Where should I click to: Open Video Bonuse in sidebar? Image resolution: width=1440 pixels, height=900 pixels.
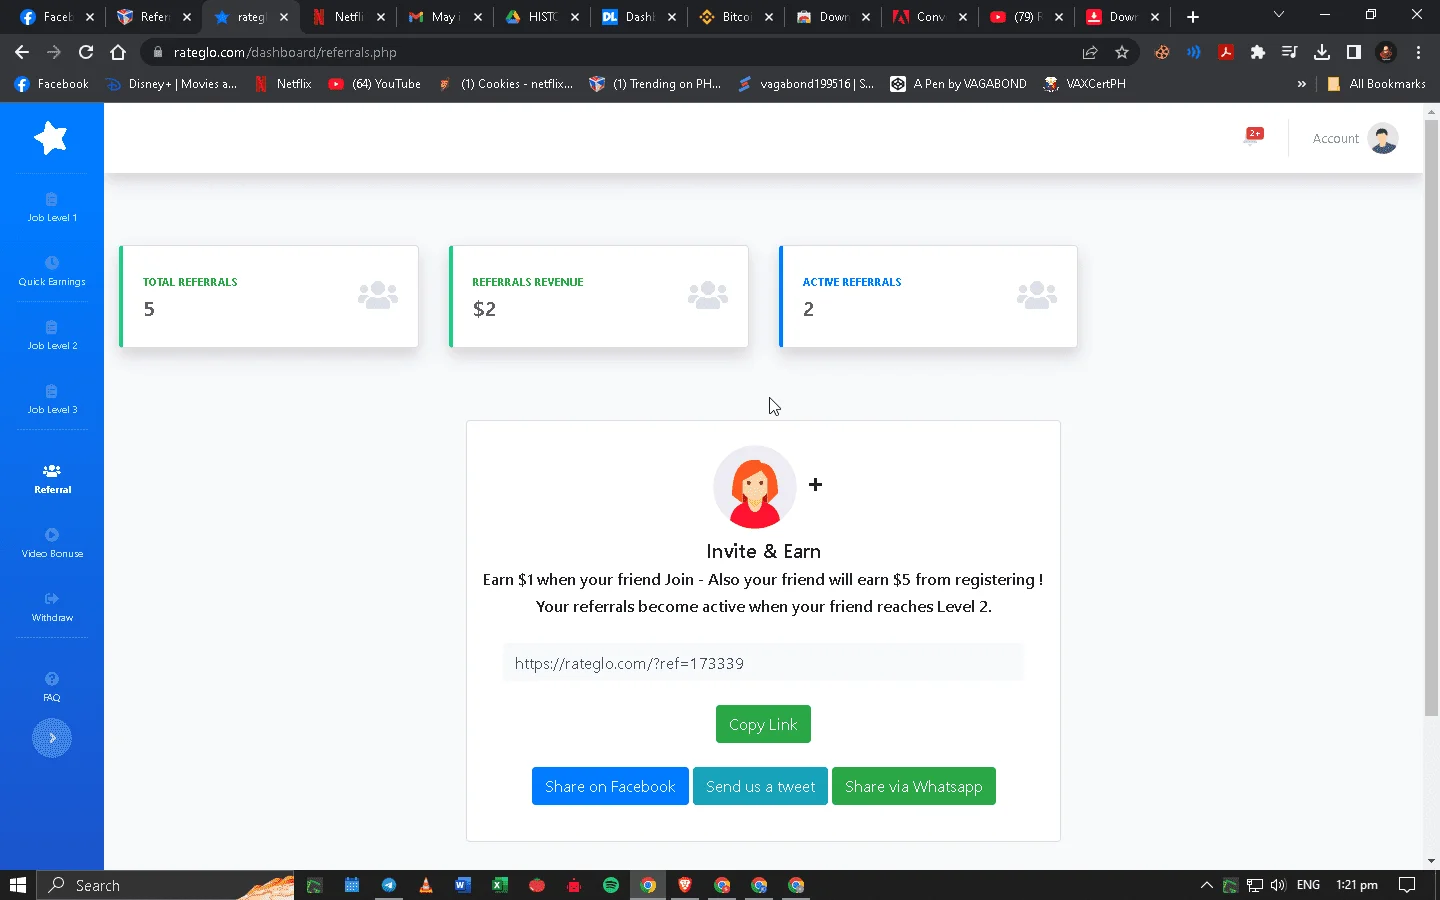[52, 544]
